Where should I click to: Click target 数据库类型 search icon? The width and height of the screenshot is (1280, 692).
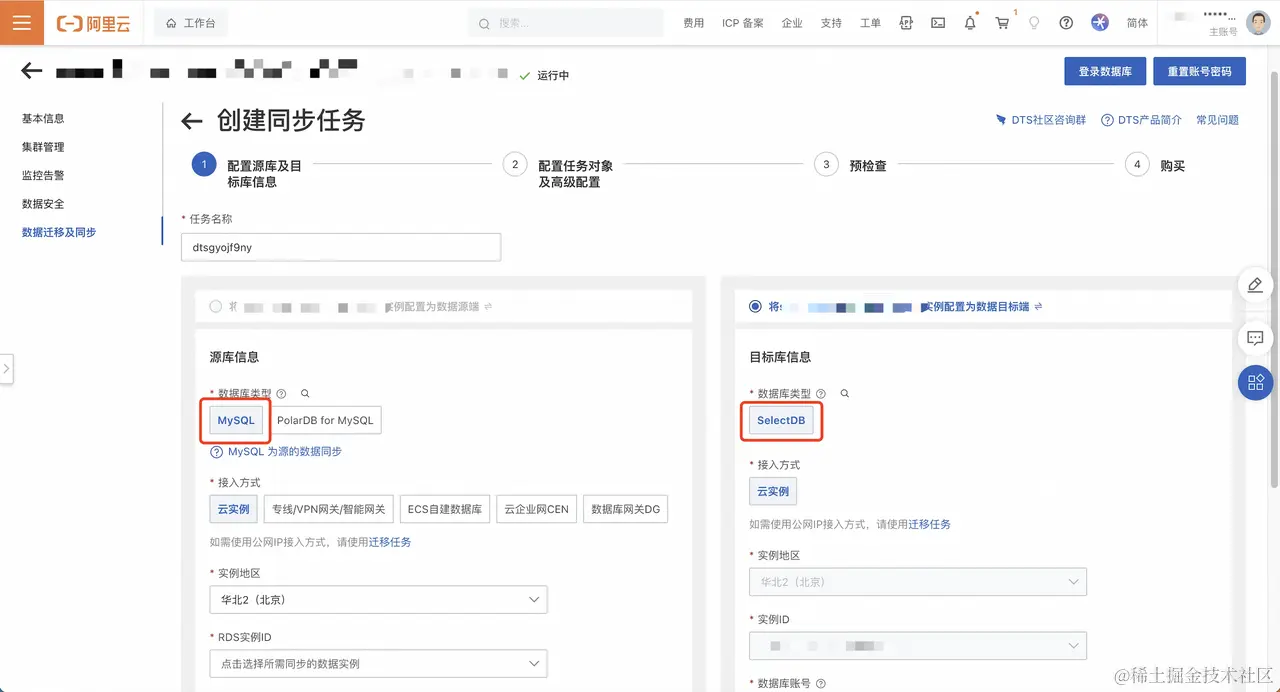[845, 394]
